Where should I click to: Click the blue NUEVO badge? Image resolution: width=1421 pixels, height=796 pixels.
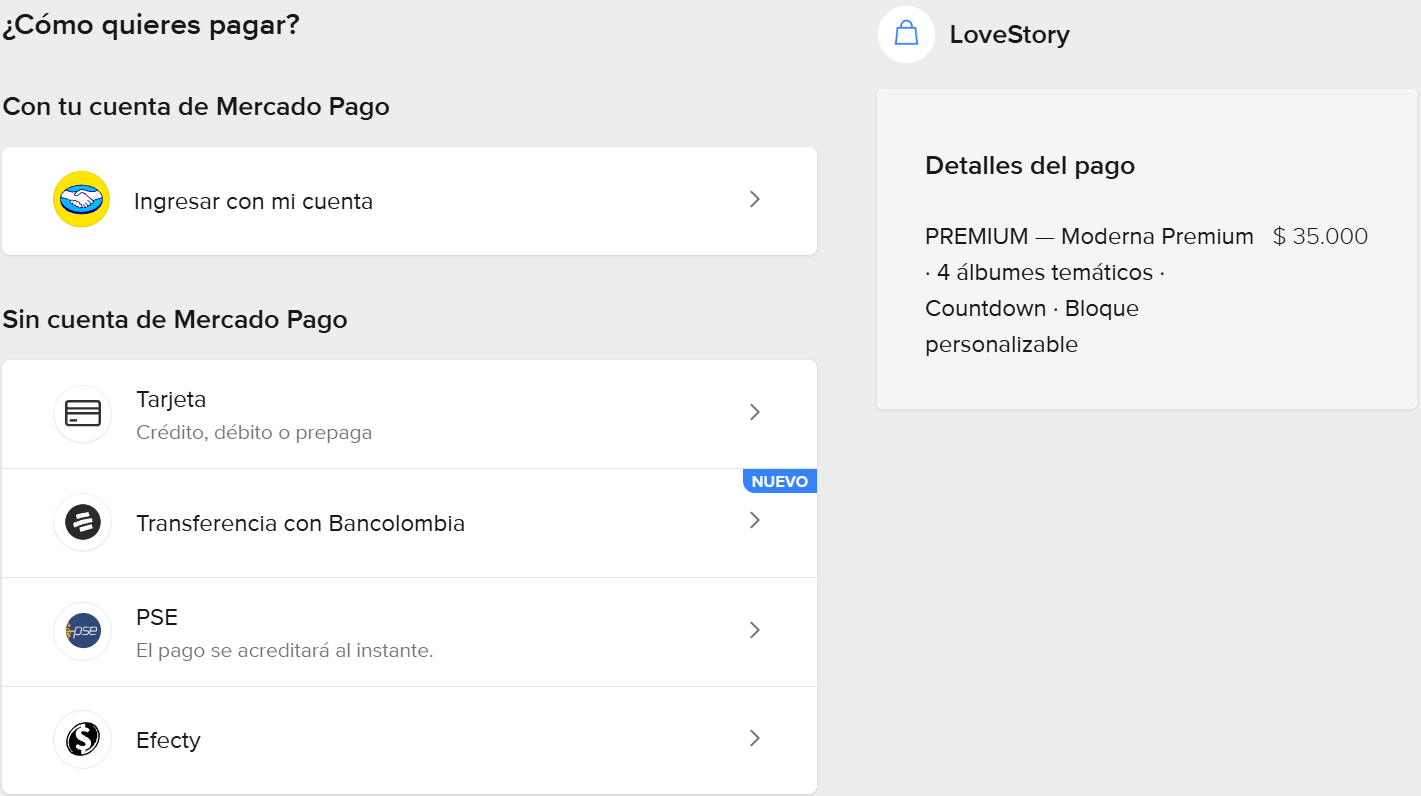click(x=779, y=481)
